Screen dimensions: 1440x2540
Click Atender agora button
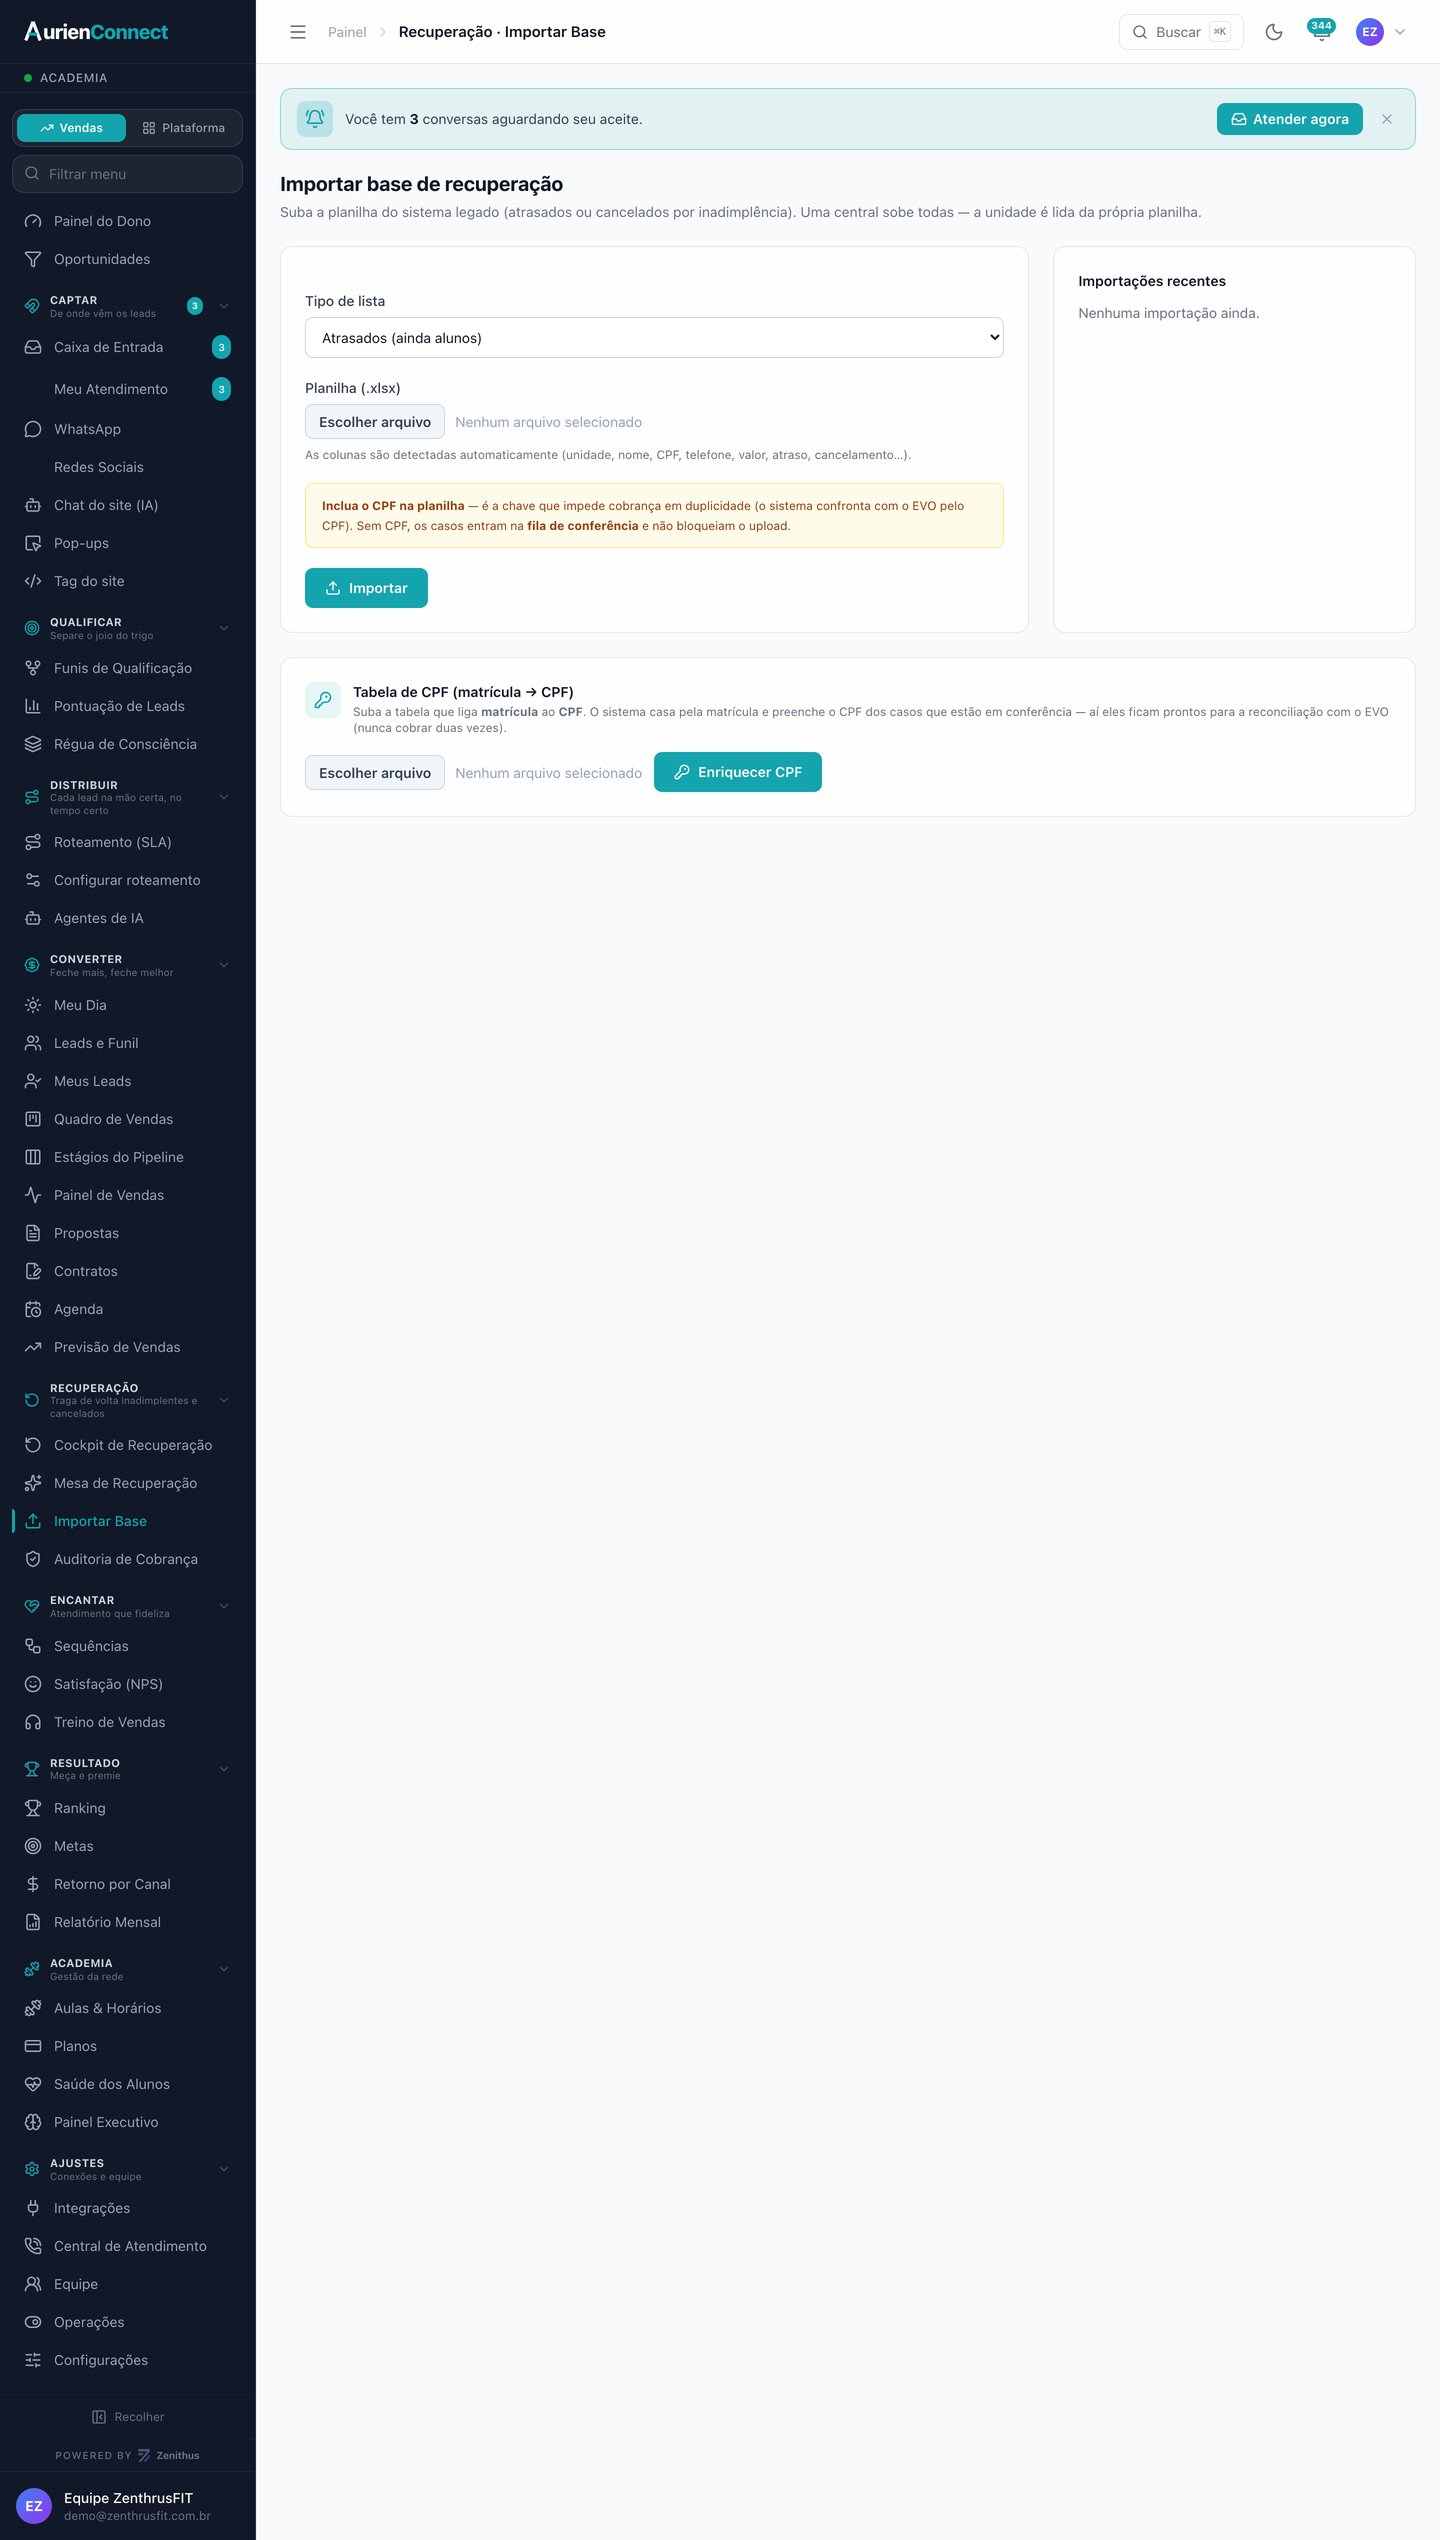click(x=1289, y=119)
